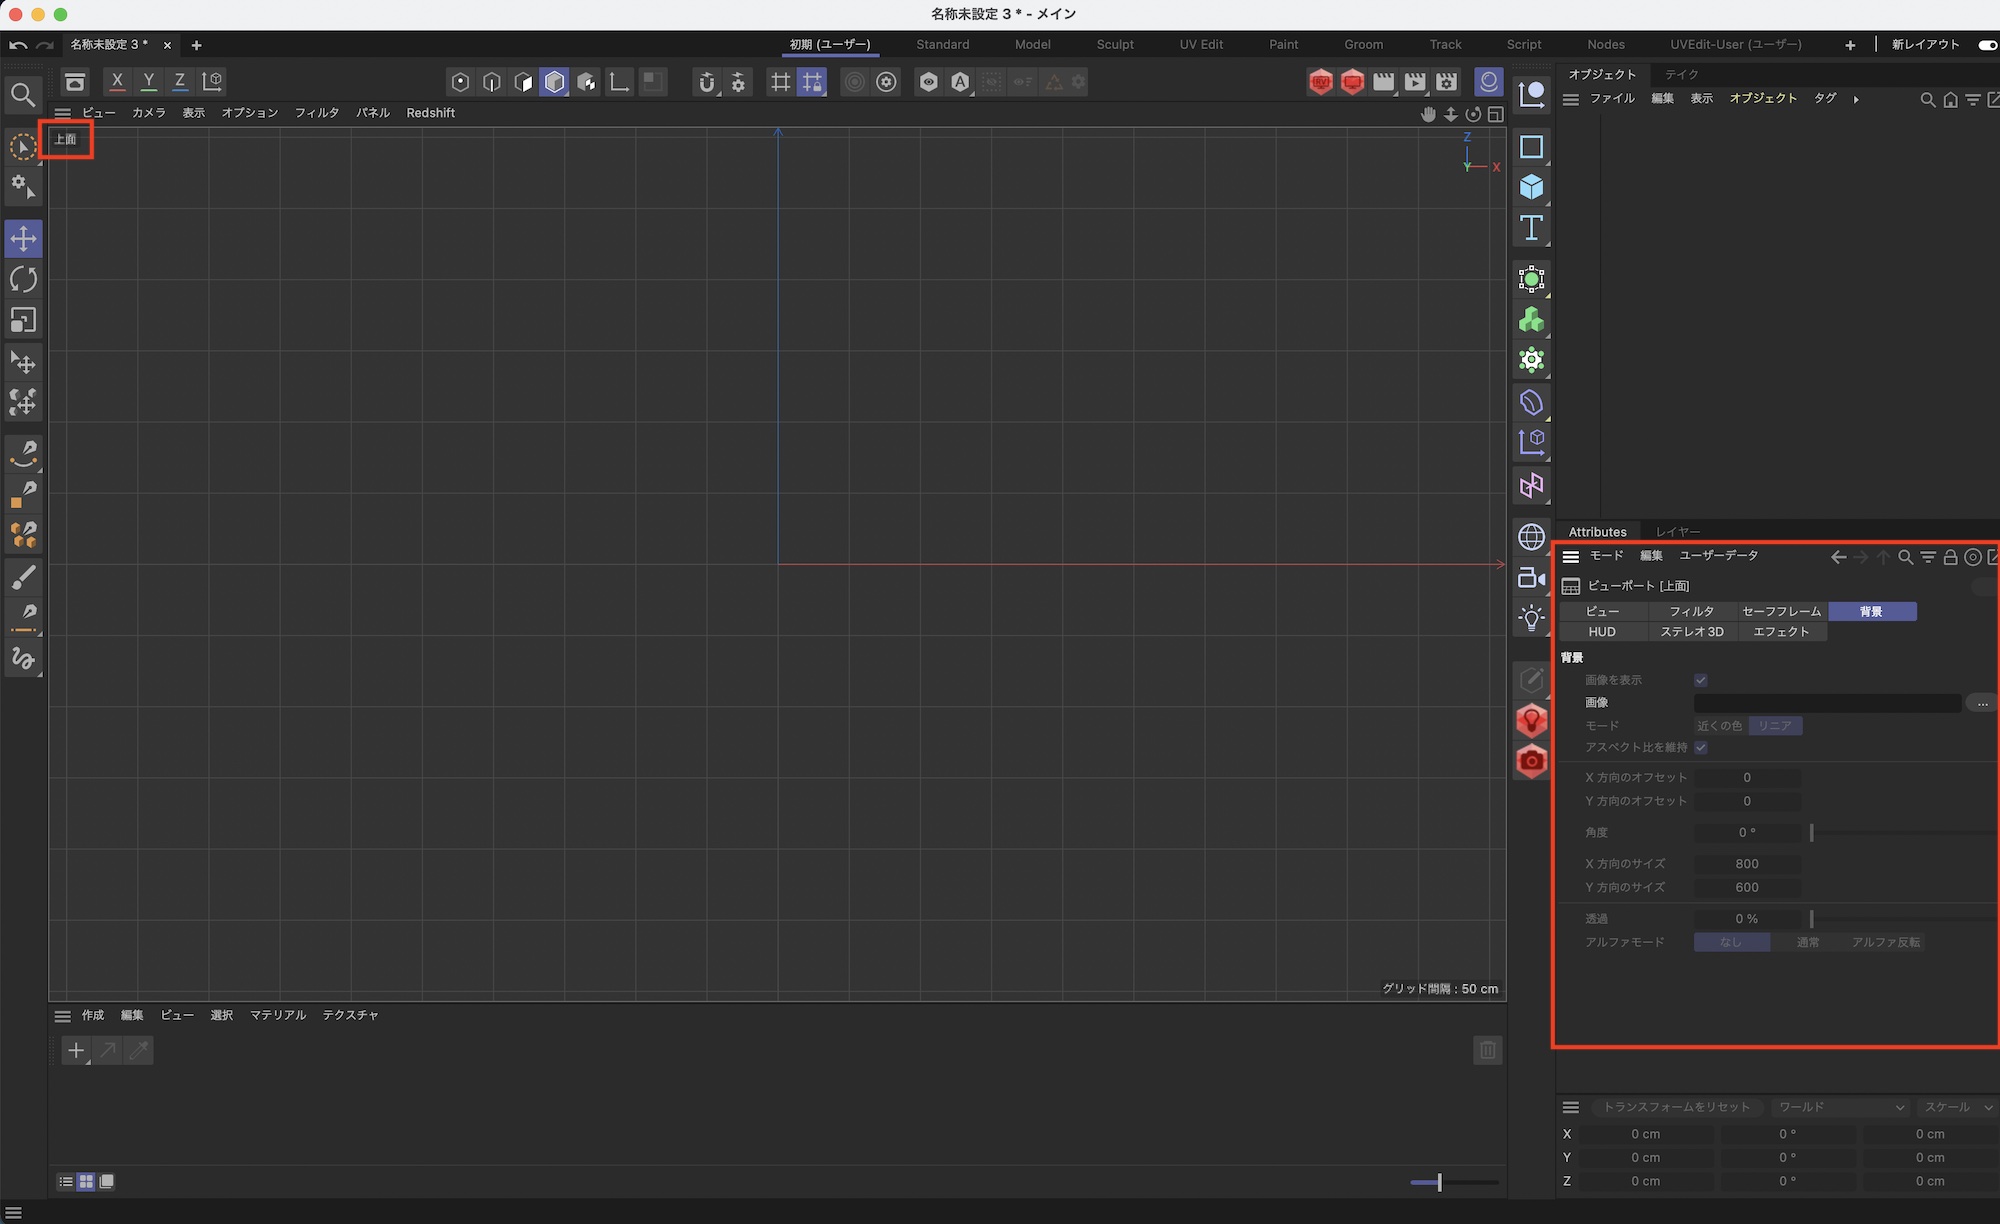Toggle the X axis lock
Screen dimensions: 2000x1224
tap(117, 81)
